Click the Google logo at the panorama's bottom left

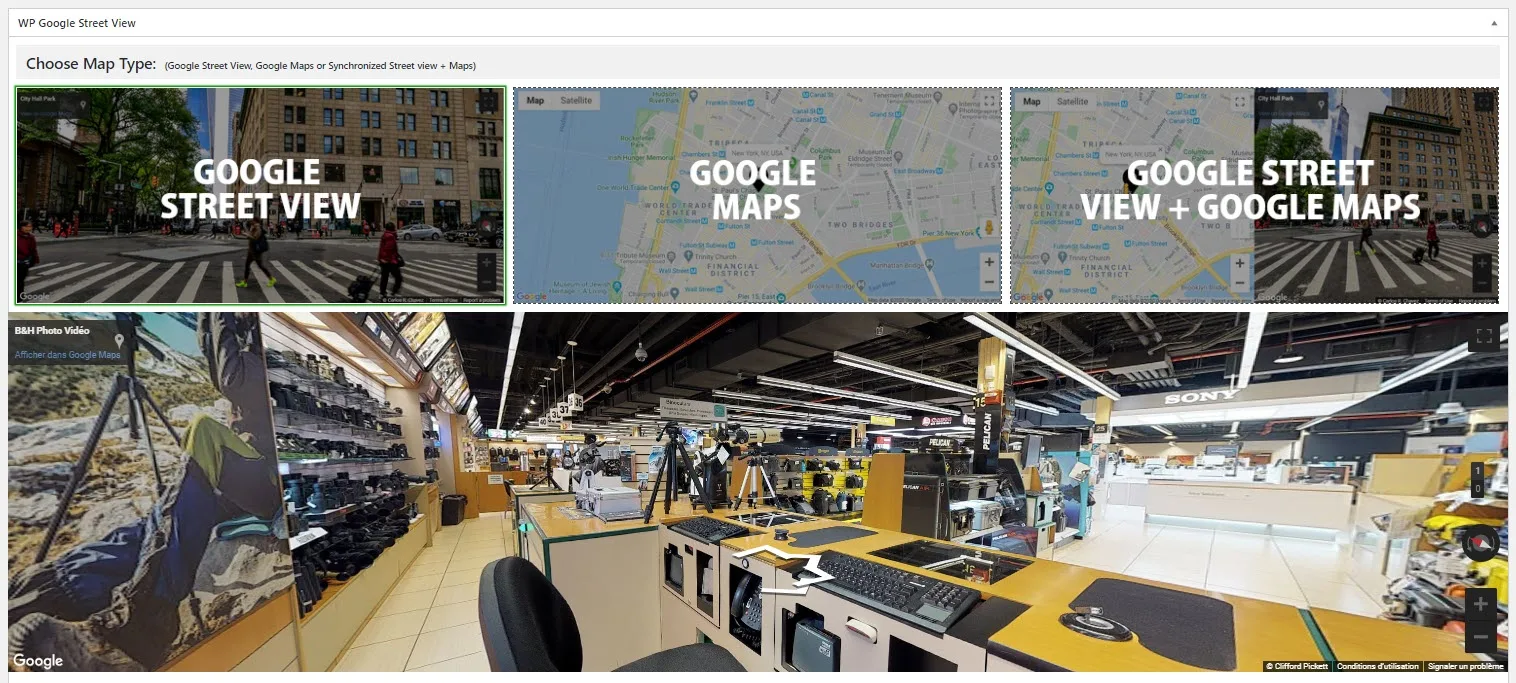tap(38, 660)
